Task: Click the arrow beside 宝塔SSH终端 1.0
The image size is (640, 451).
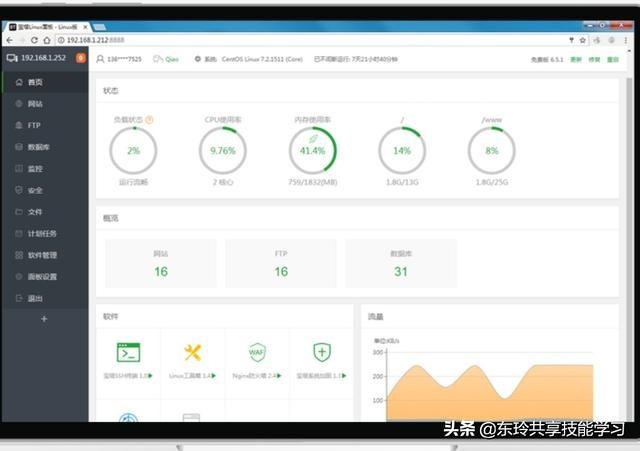Action: 150,375
